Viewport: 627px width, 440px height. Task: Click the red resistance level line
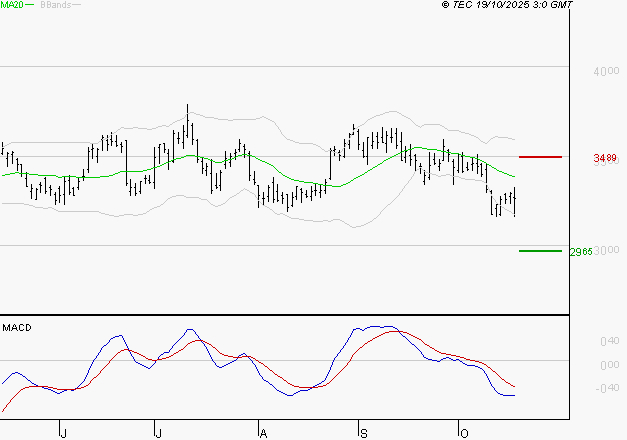(540, 157)
